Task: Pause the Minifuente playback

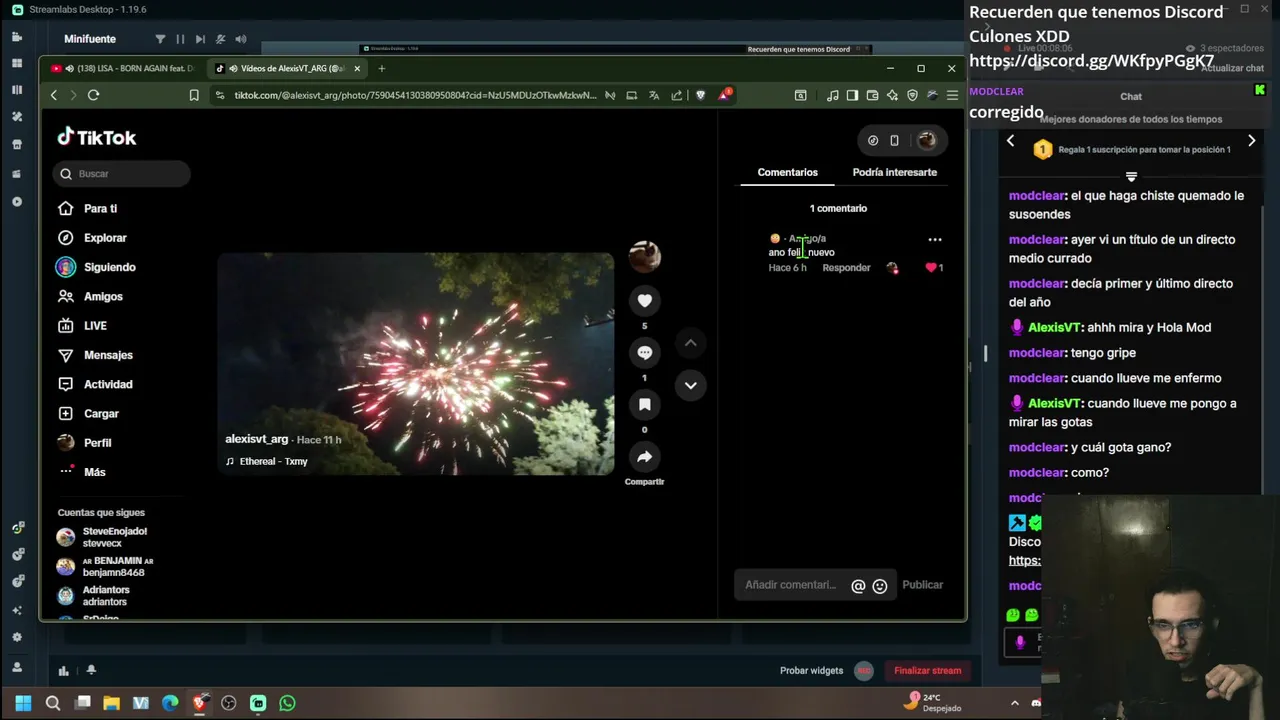Action: coord(180,39)
